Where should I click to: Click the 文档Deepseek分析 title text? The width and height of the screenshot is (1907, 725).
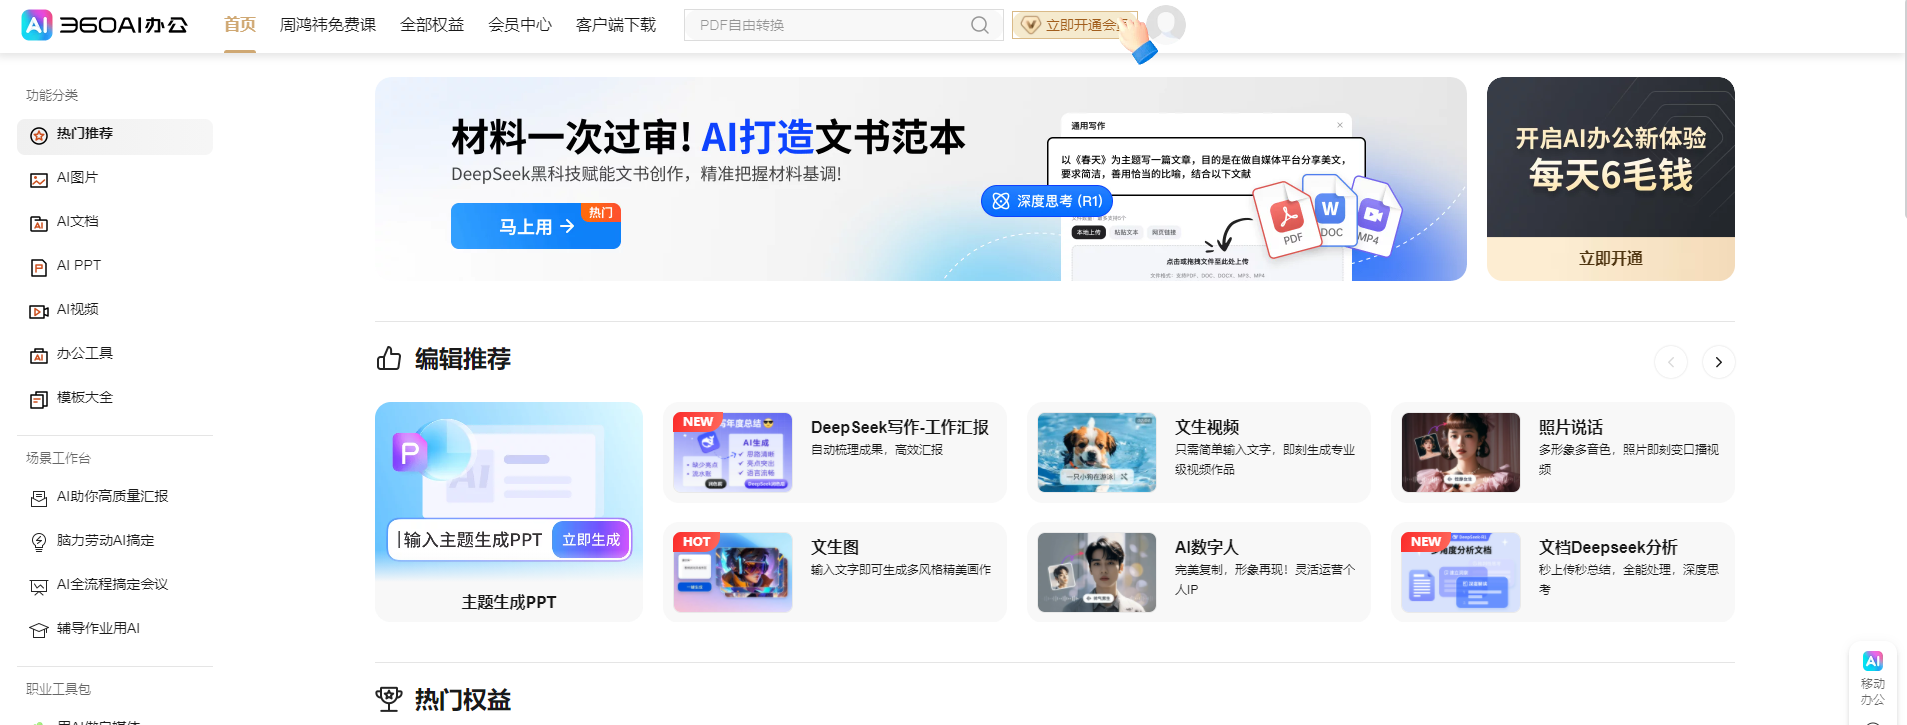coord(1608,547)
